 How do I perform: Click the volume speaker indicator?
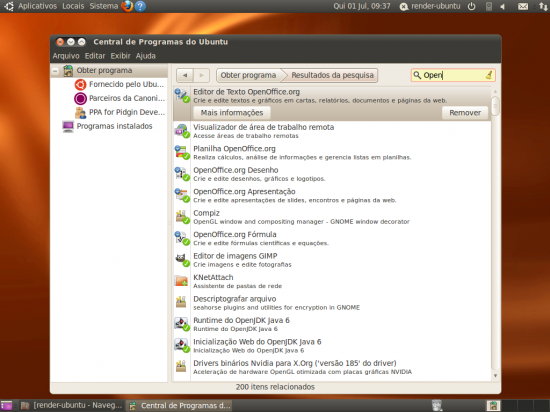(503, 6)
